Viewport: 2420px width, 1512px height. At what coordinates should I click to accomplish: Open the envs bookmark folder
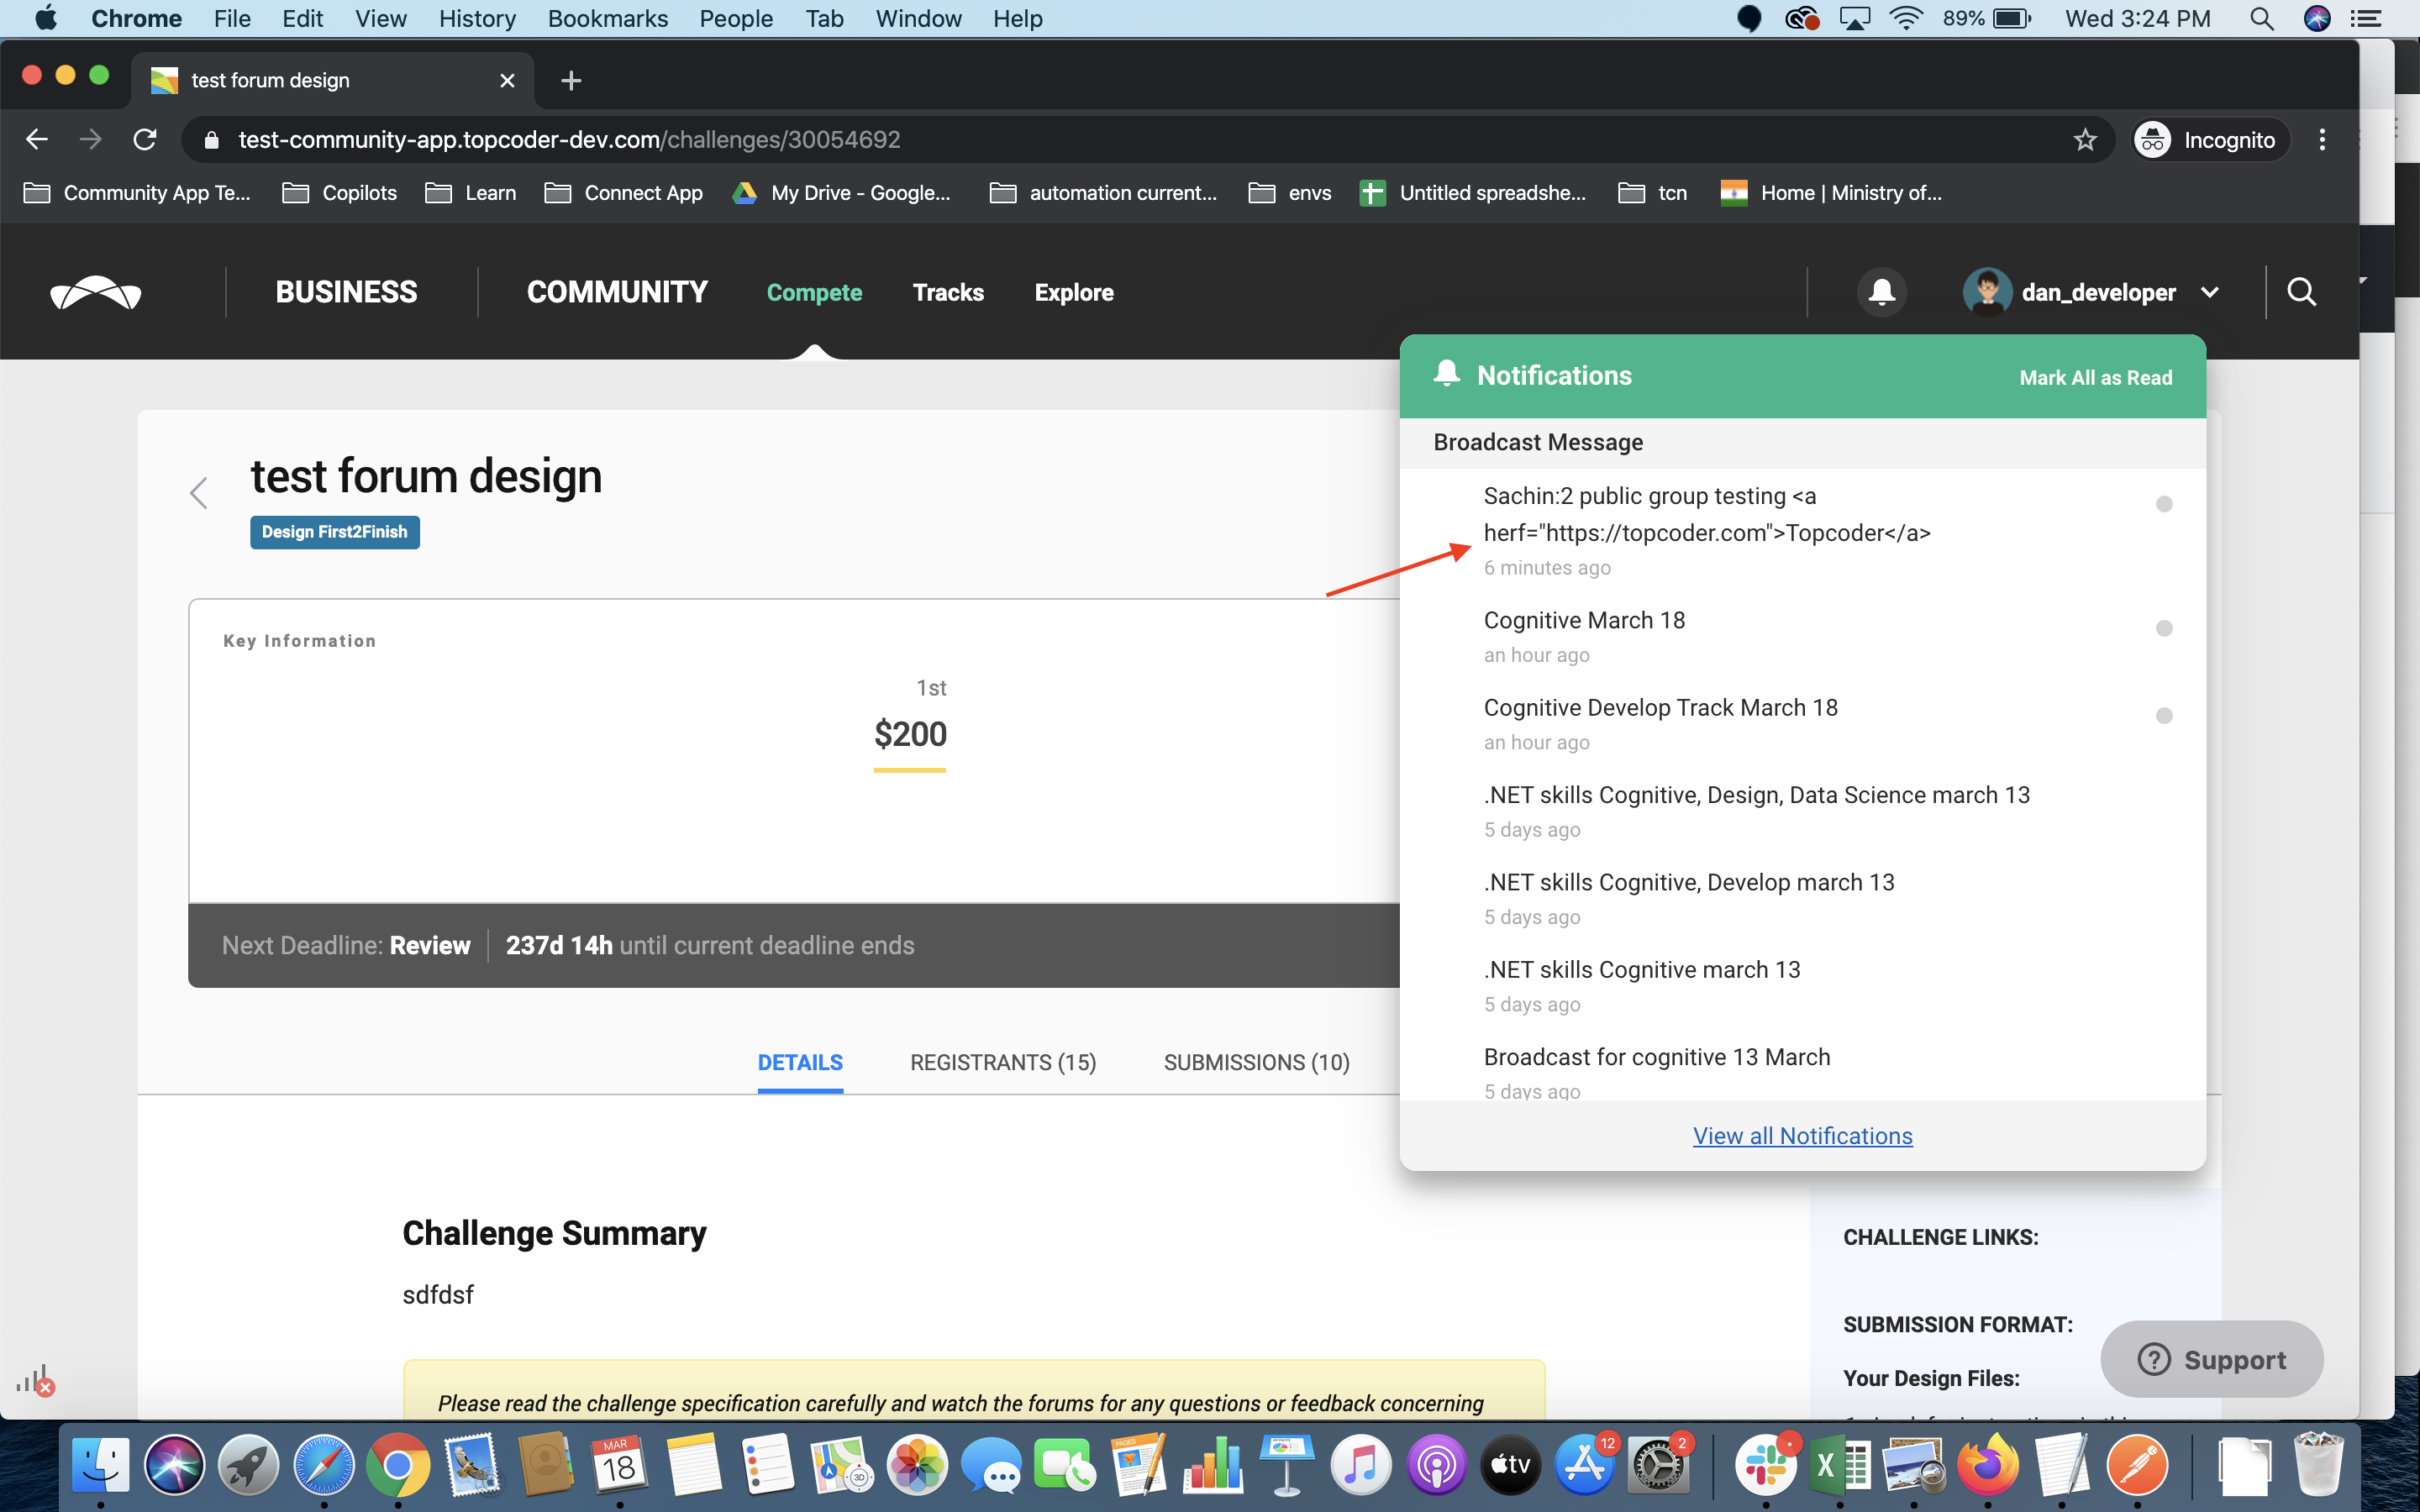point(1290,193)
